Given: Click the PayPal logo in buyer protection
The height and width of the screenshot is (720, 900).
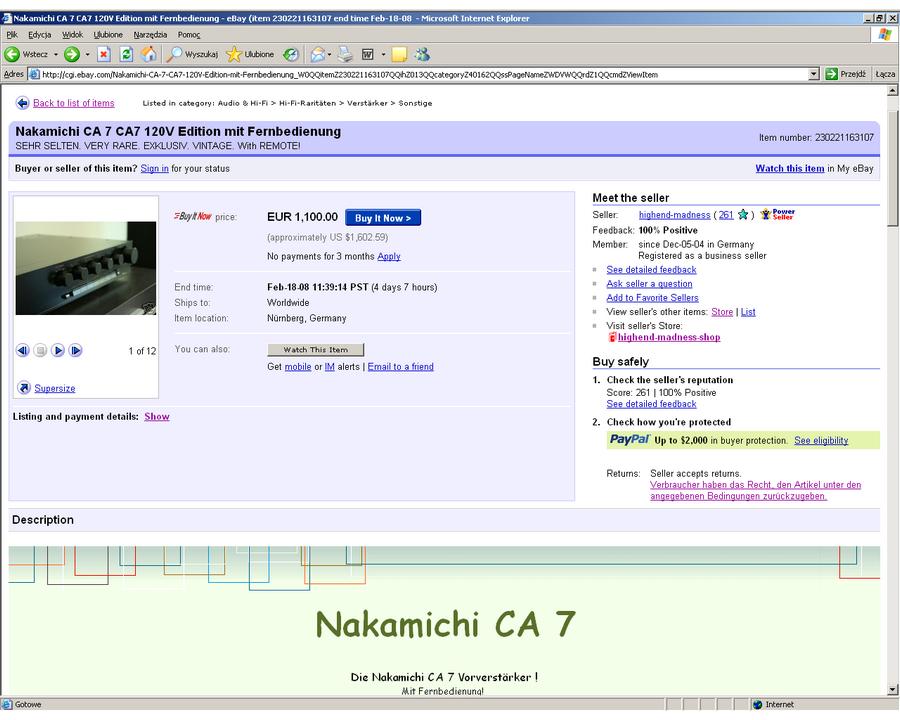Looking at the screenshot, I should click(x=629, y=439).
